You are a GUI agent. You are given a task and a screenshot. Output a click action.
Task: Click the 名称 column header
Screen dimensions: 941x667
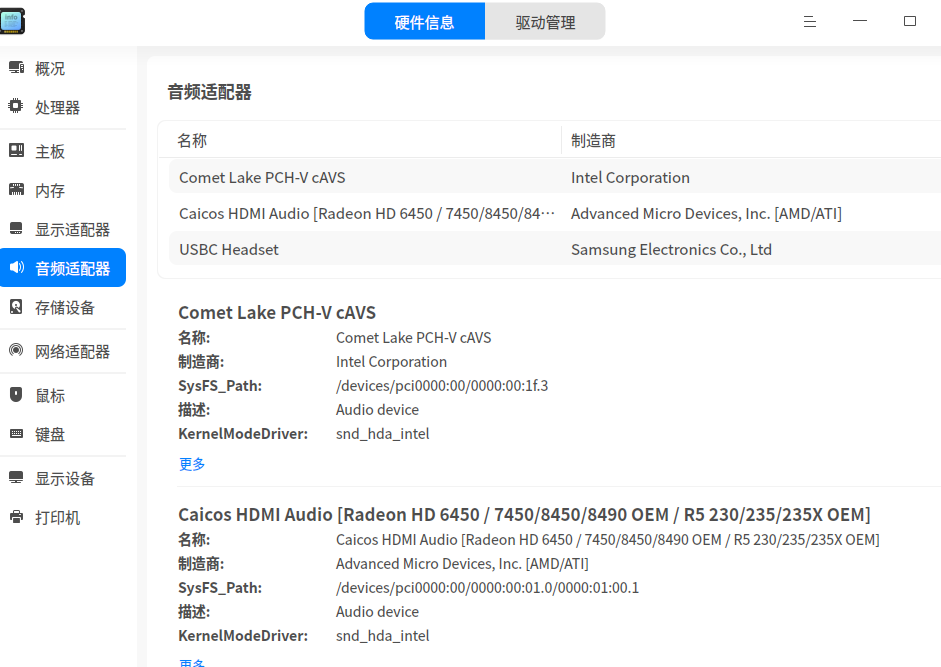click(x=192, y=140)
